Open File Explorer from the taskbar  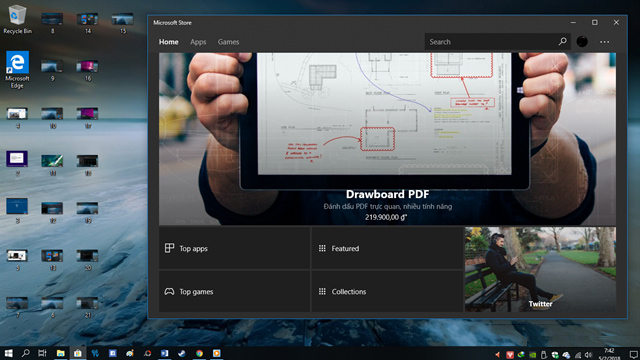pos(60,353)
